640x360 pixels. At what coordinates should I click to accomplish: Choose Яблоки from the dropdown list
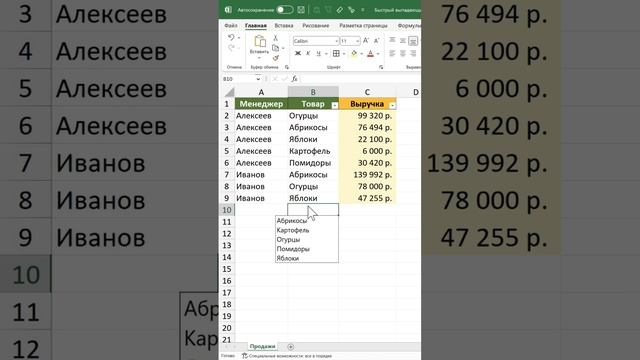[x=307, y=258]
